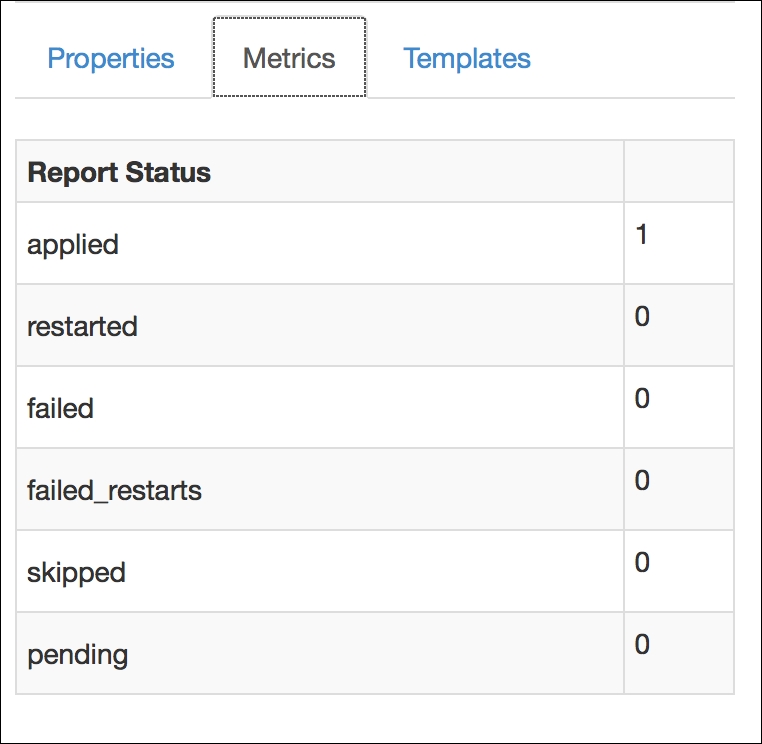Select the failed_restarts row label
The width and height of the screenshot is (762, 744).
(x=114, y=490)
